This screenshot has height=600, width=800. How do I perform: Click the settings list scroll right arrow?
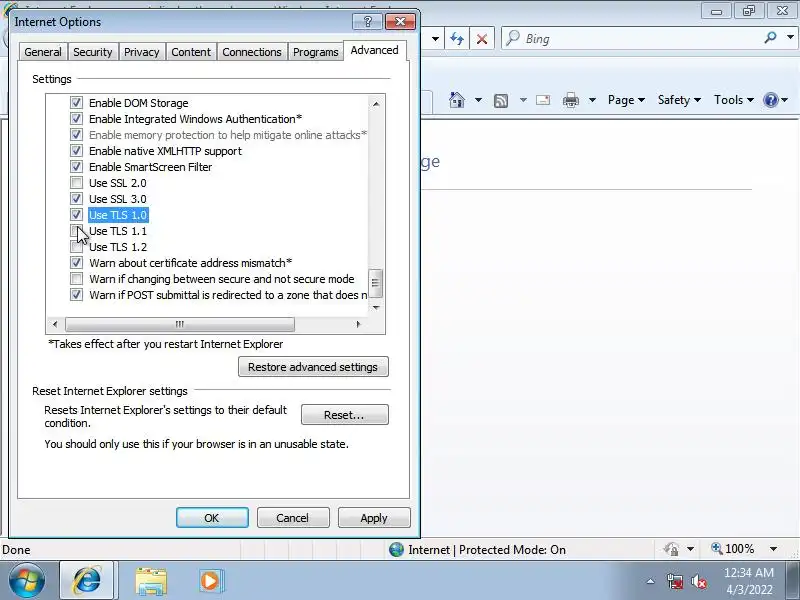358,324
